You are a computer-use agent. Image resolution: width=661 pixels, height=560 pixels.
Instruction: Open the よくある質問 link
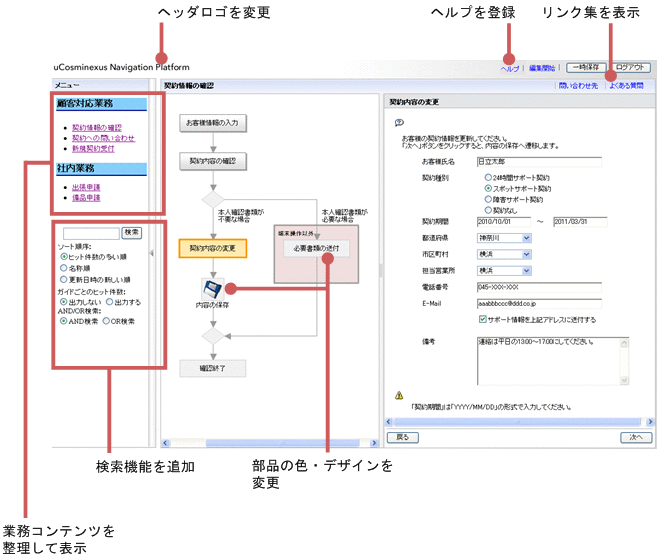tap(626, 86)
